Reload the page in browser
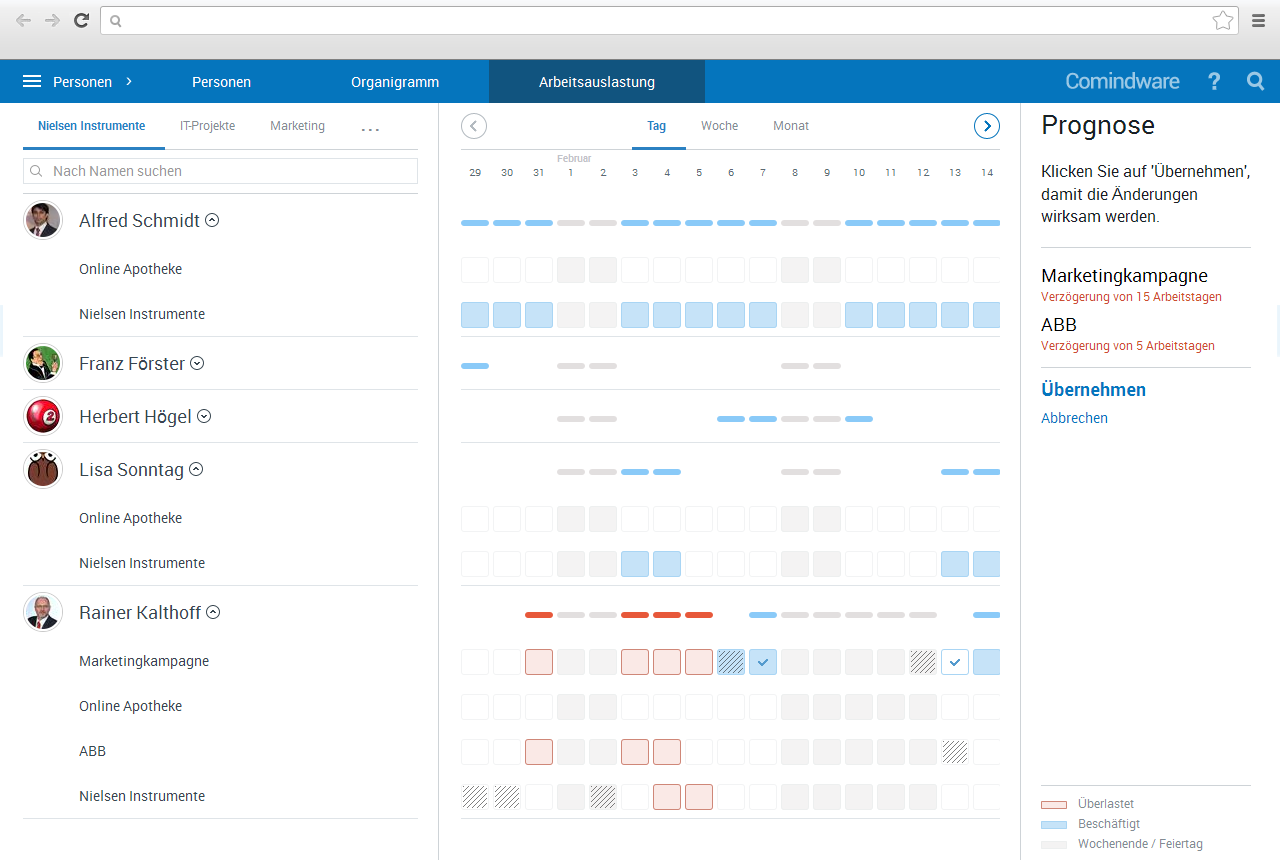This screenshot has width=1280, height=860. tap(82, 20)
